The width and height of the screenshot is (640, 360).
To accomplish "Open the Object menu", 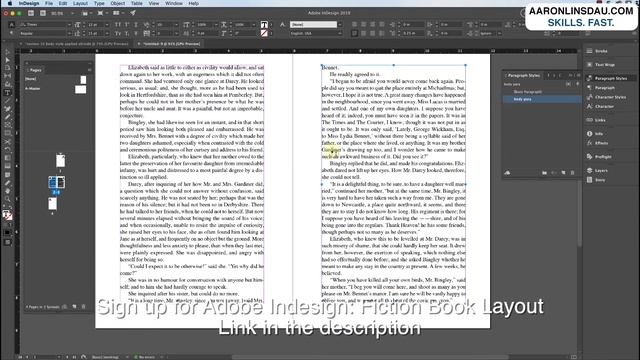I will pyautogui.click(x=118, y=3).
